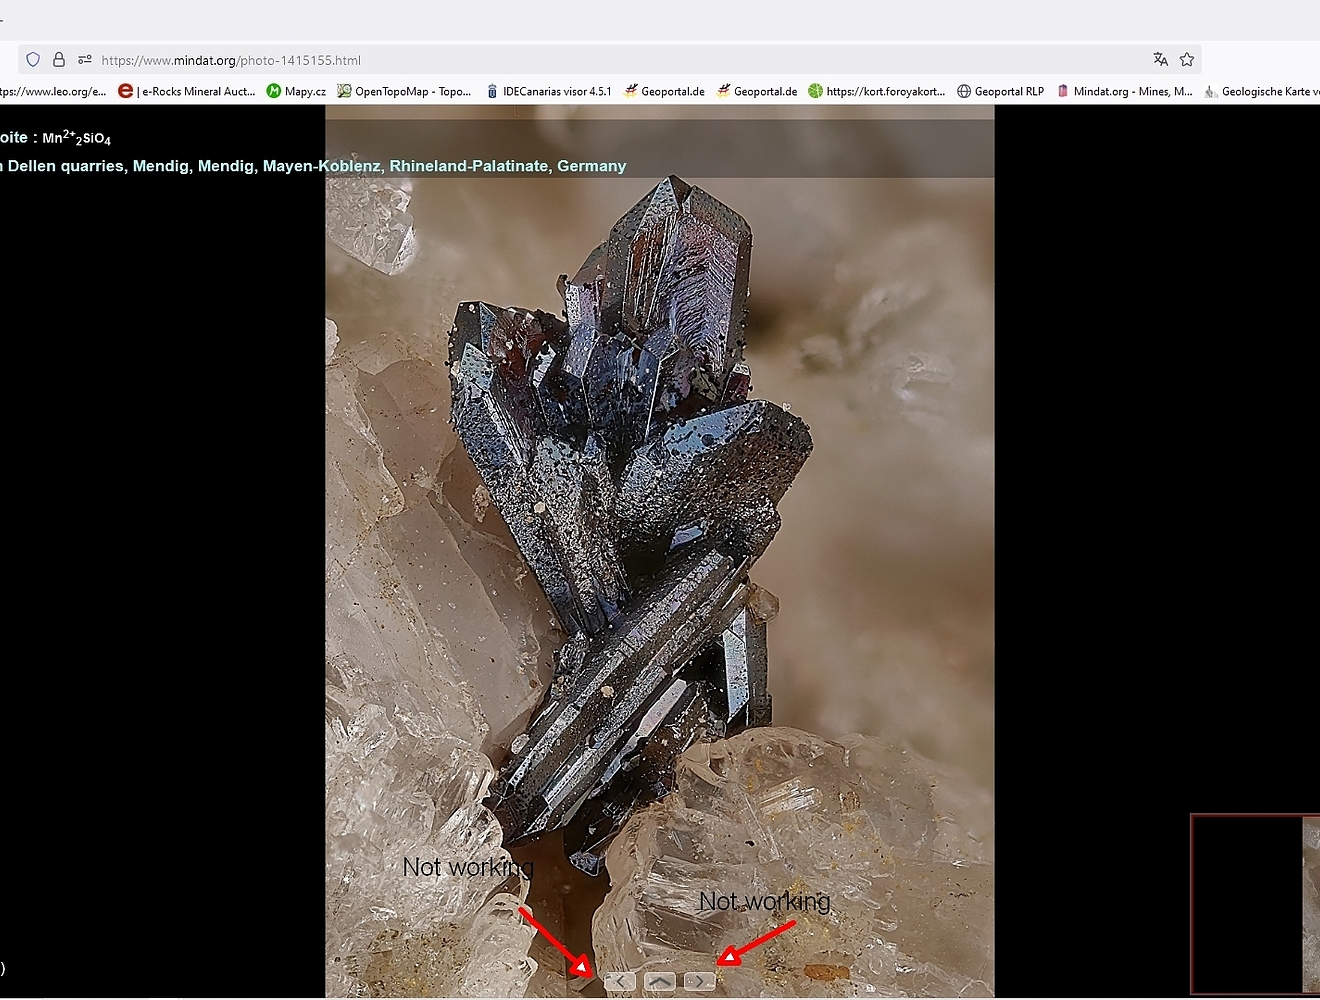The width and height of the screenshot is (1320, 1000).
Task: Click the previous photo arrow below the image
Action: coord(619,981)
